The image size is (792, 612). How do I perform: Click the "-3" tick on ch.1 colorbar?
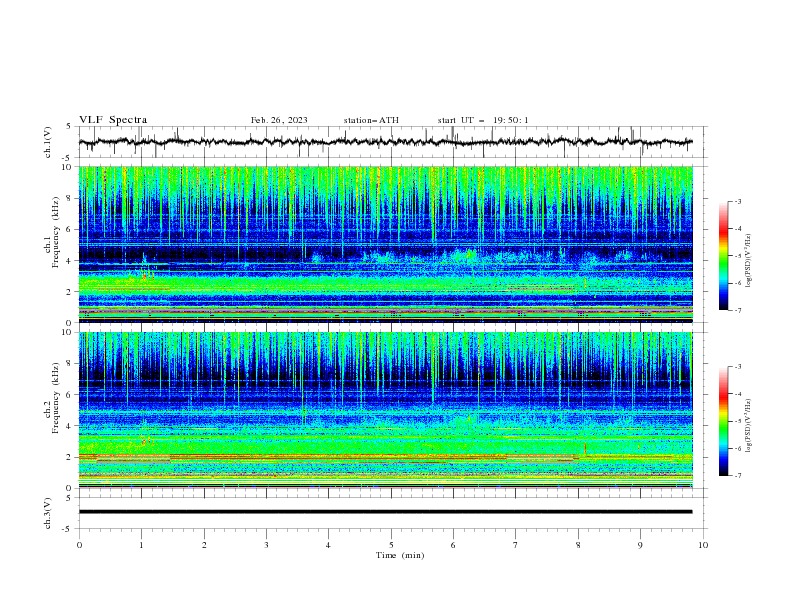(x=737, y=201)
